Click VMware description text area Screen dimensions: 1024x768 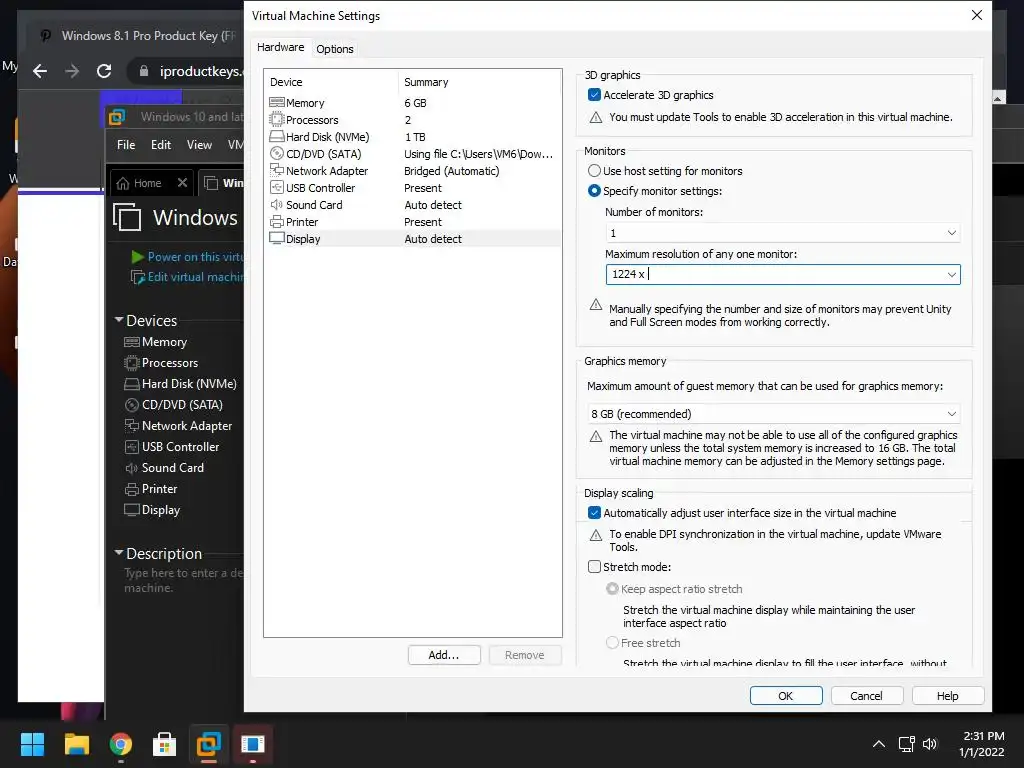click(184, 581)
